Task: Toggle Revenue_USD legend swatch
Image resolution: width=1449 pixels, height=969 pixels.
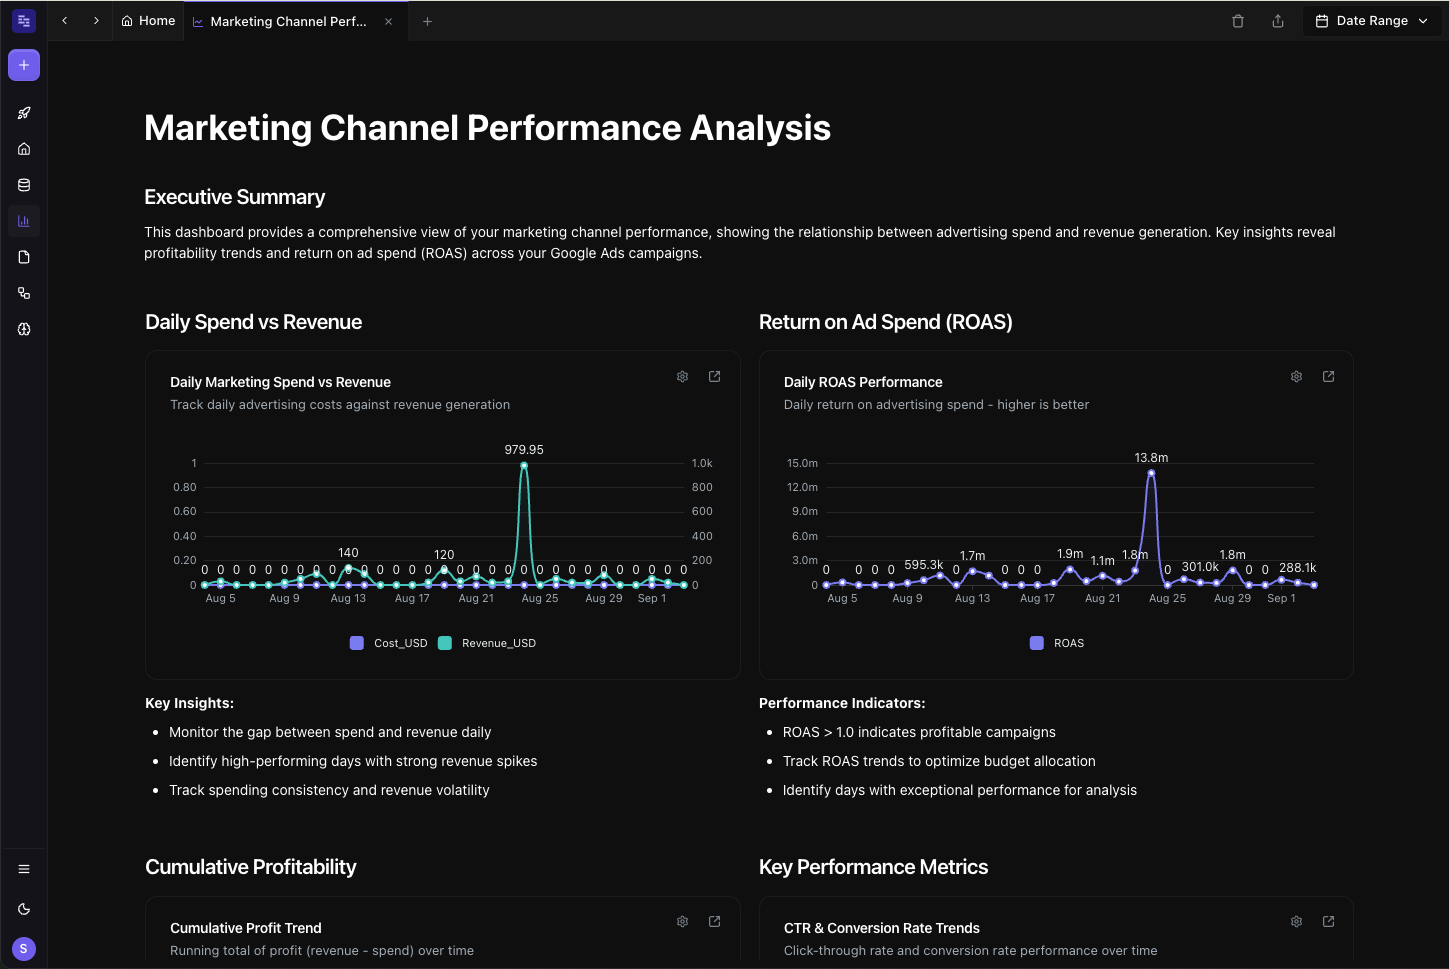Action: tap(445, 643)
